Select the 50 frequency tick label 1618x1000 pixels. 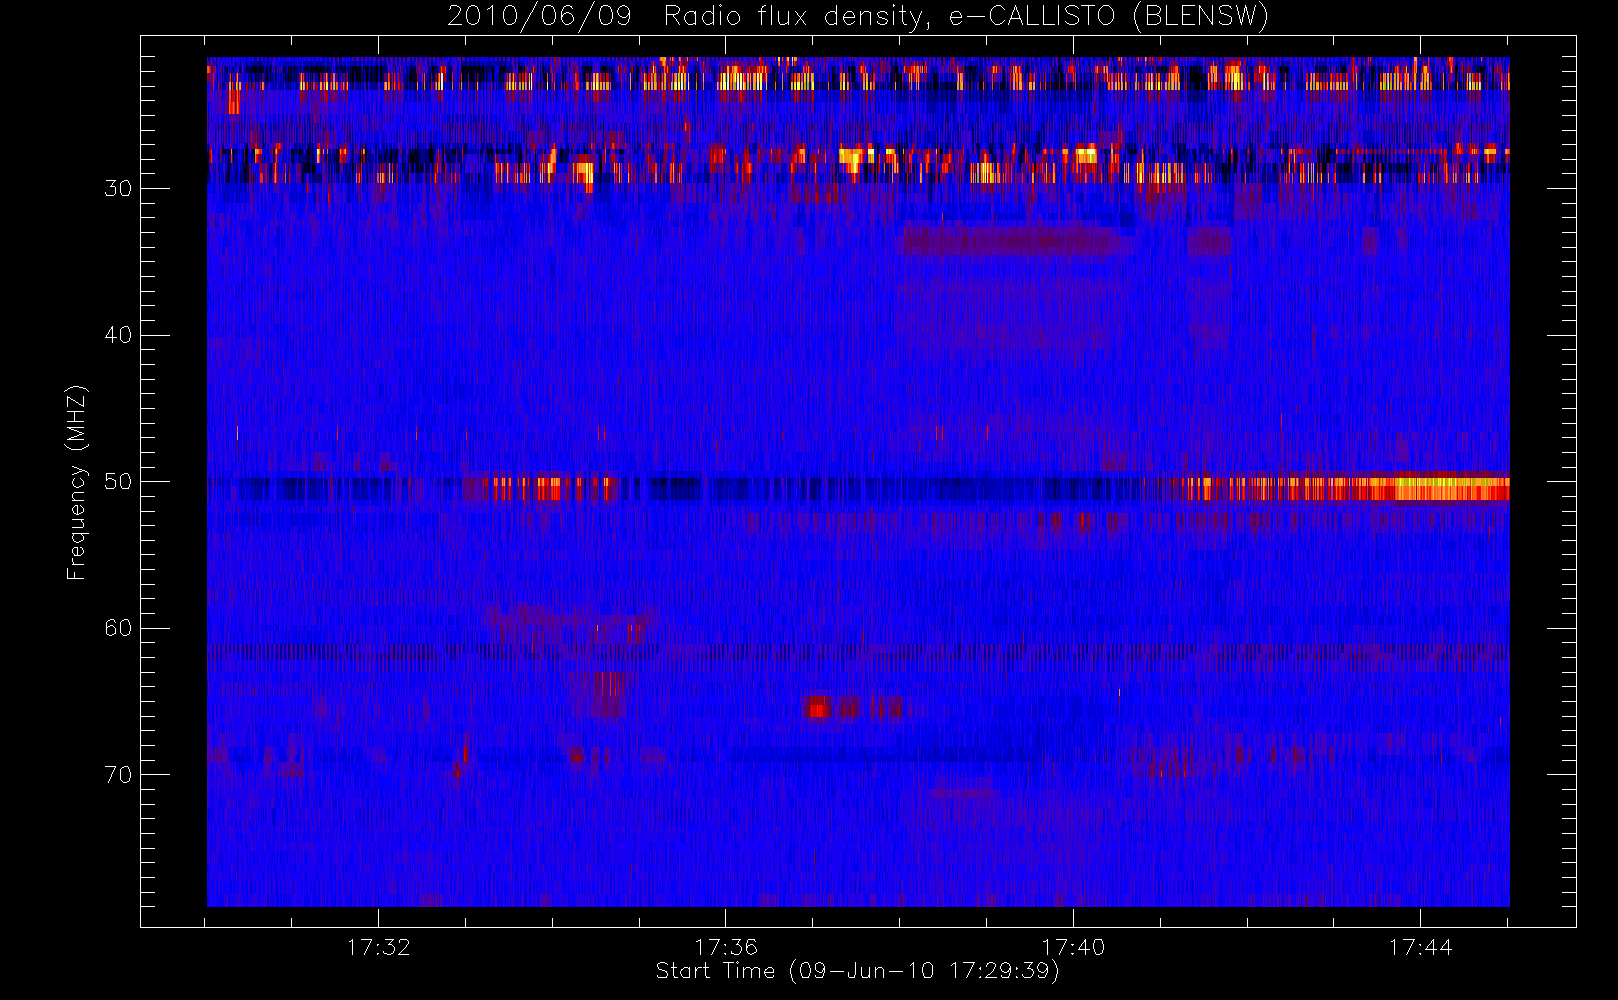pyautogui.click(x=118, y=482)
